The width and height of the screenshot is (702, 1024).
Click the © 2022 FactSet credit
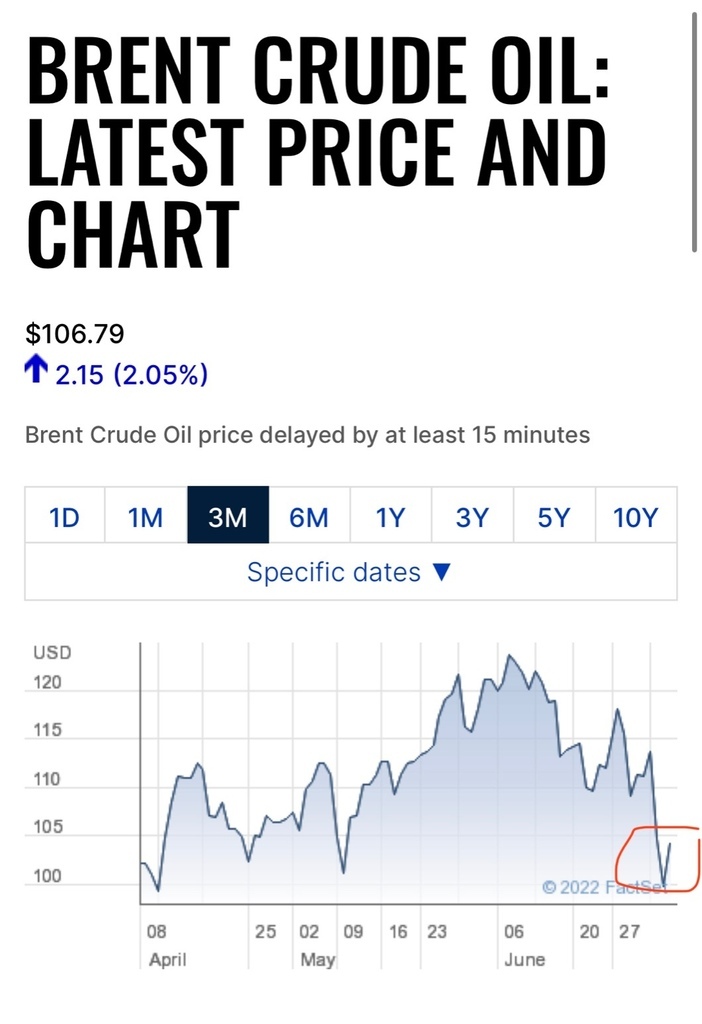[x=604, y=887]
